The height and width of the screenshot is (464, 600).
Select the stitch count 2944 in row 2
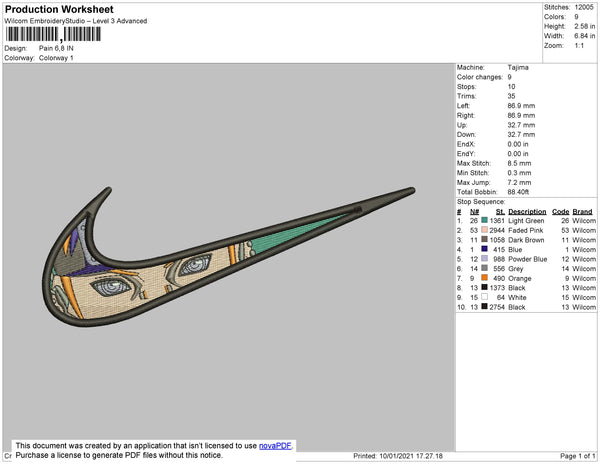click(x=497, y=230)
